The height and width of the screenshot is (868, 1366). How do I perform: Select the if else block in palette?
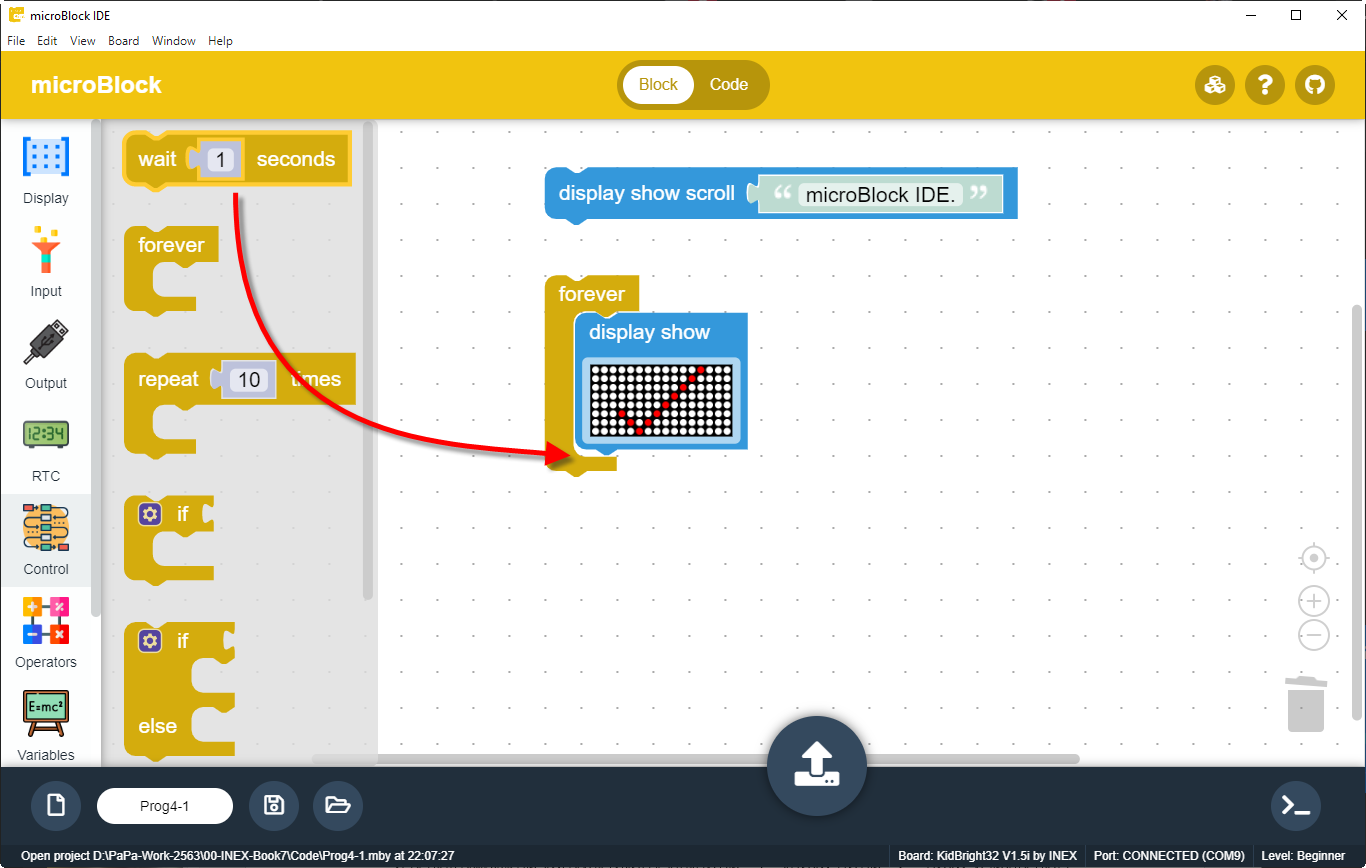coord(180,690)
